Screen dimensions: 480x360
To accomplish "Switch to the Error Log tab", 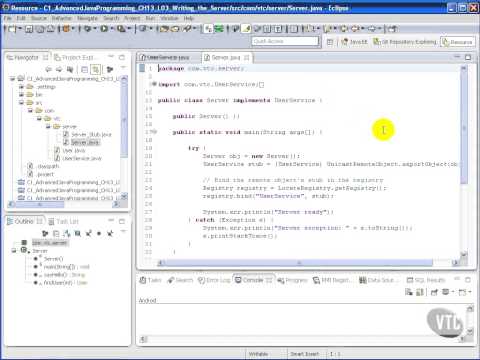I will click(214, 280).
